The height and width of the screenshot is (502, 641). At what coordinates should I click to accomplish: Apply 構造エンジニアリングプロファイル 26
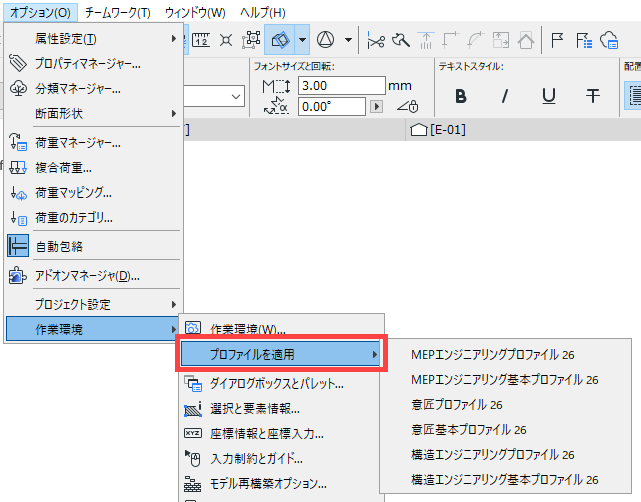(506, 455)
